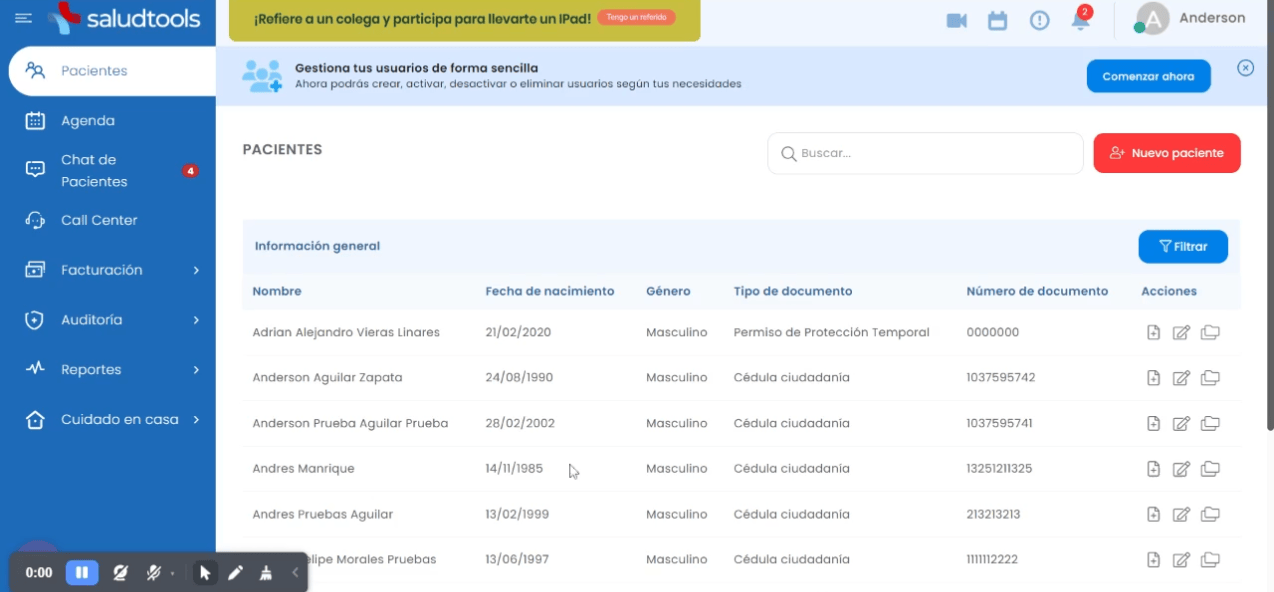The image size is (1274, 592).
Task: Click the Nuevo paciente button
Action: pos(1166,153)
